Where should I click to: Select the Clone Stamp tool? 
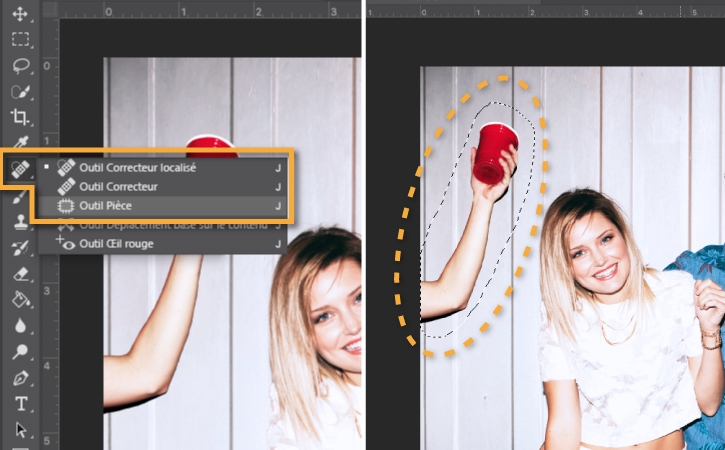coord(20,222)
